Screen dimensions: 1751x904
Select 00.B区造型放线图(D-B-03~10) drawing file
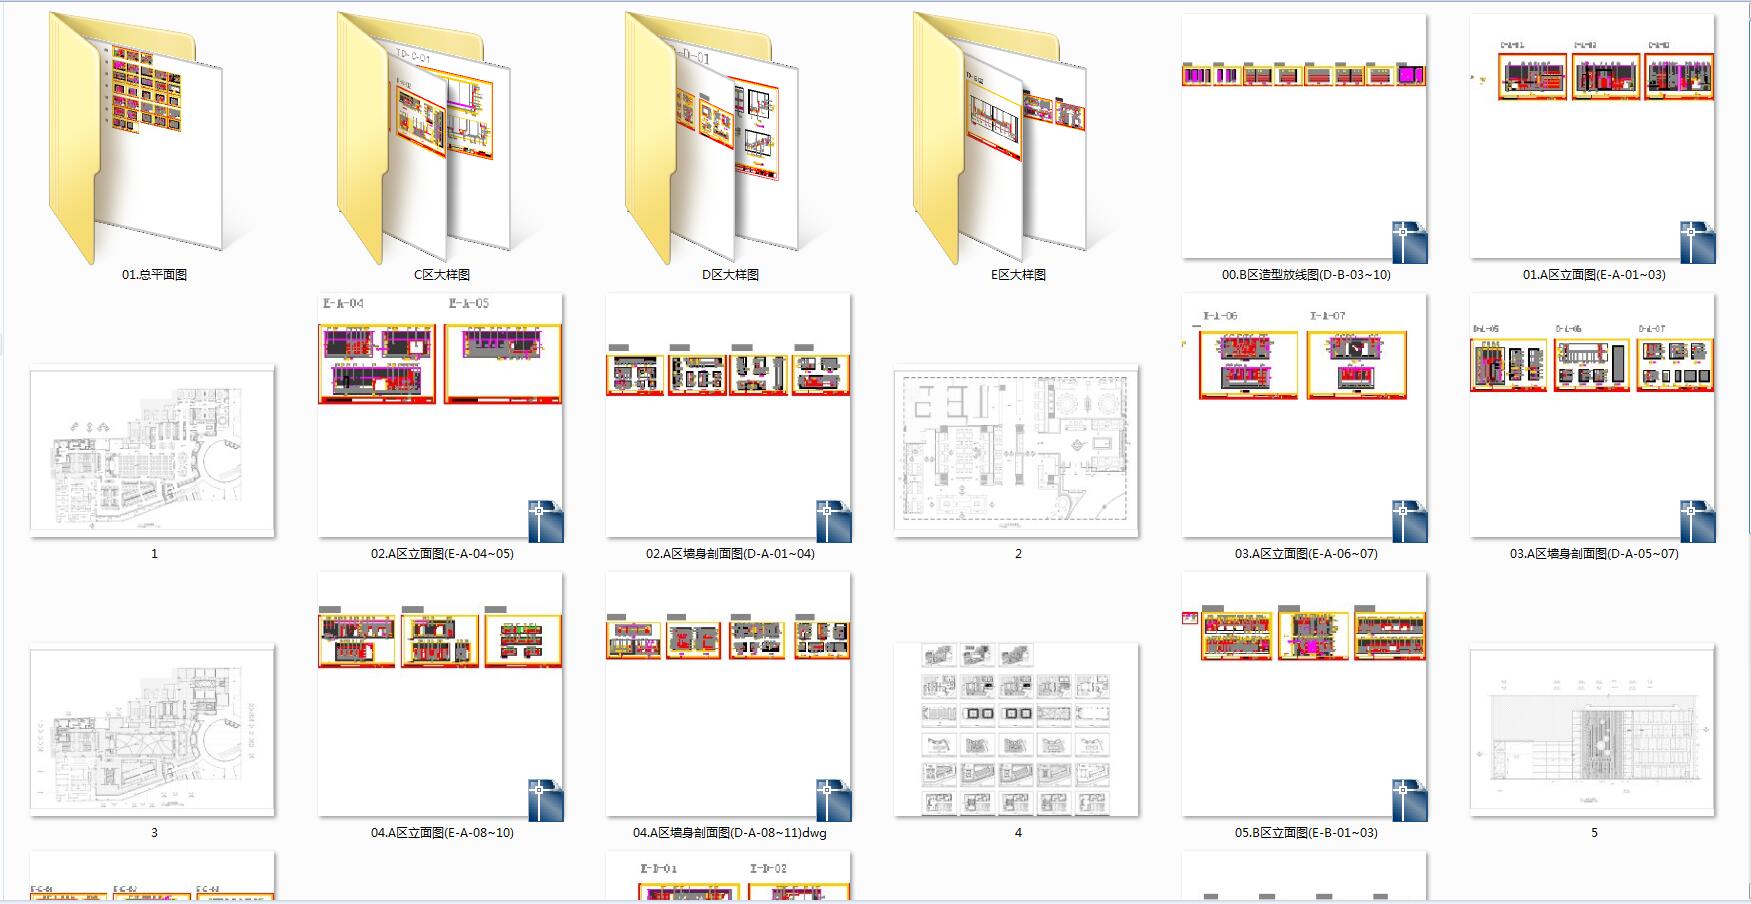click(x=1305, y=138)
